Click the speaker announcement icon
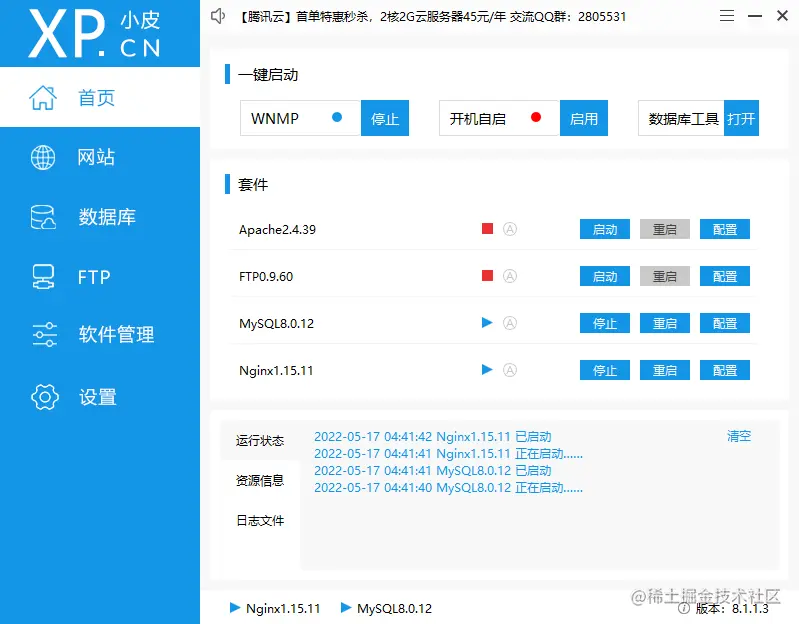799x624 pixels. point(218,16)
